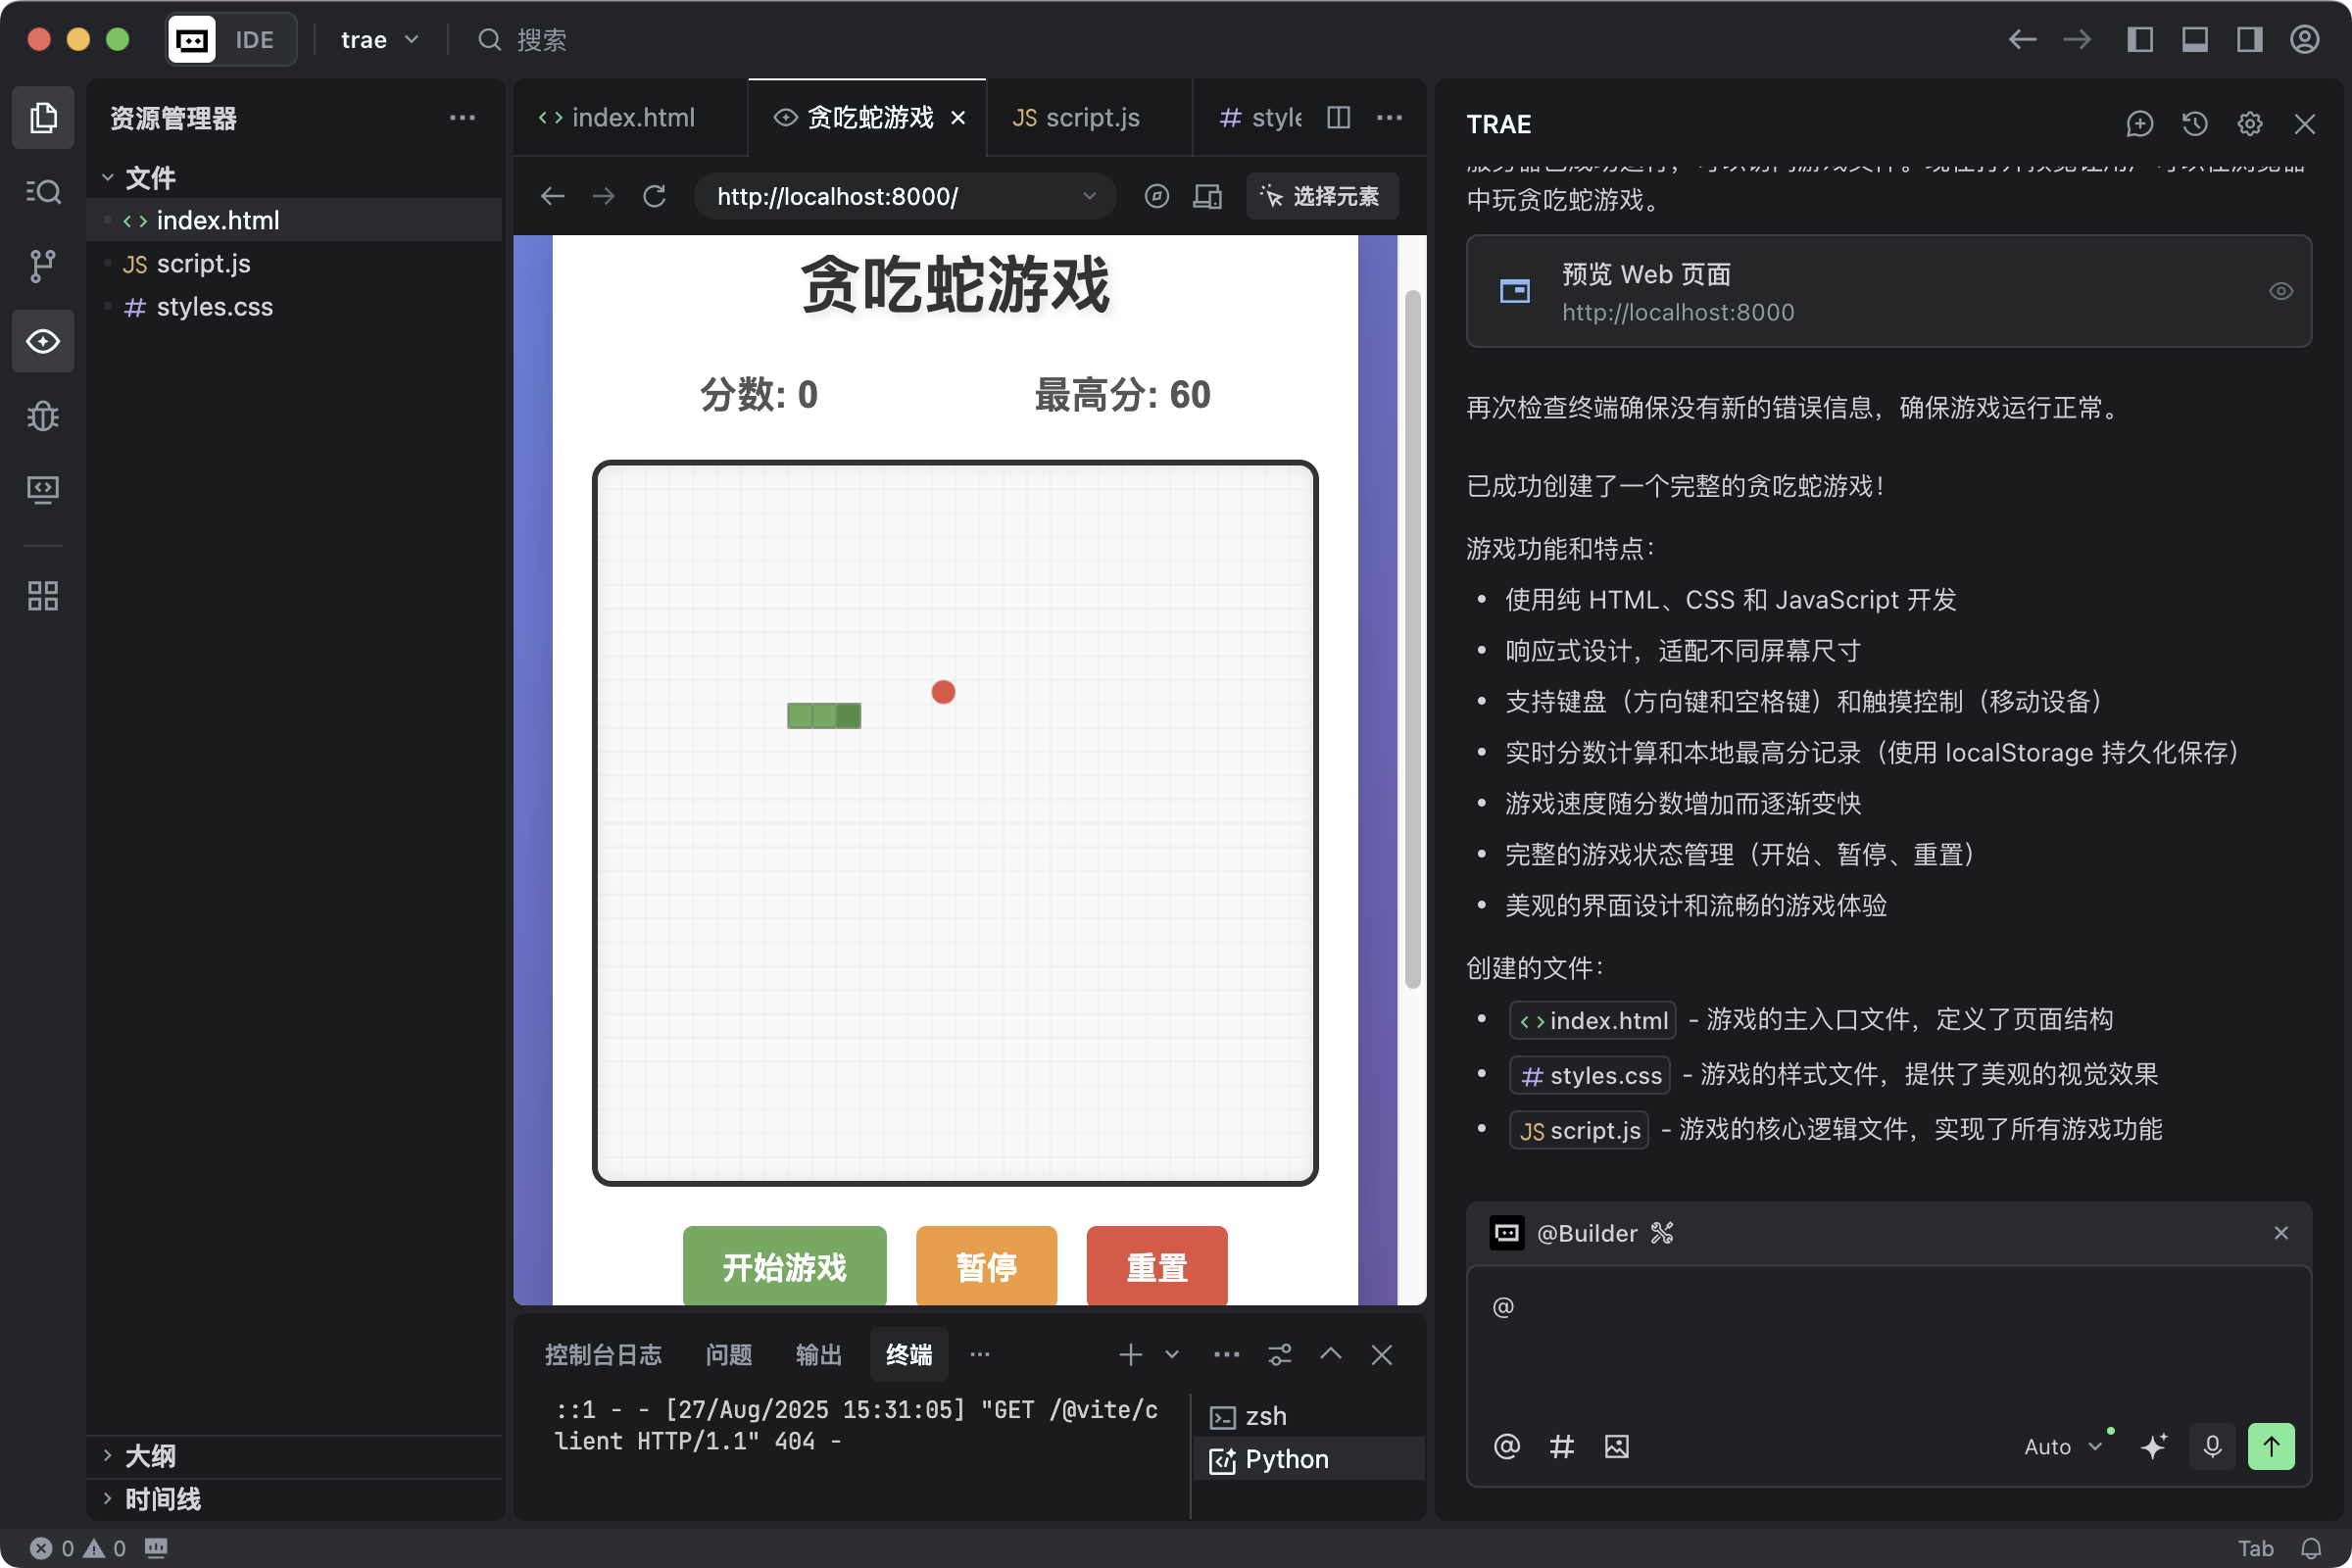
Task: Open TRAE panel settings gear
Action: 2249,124
